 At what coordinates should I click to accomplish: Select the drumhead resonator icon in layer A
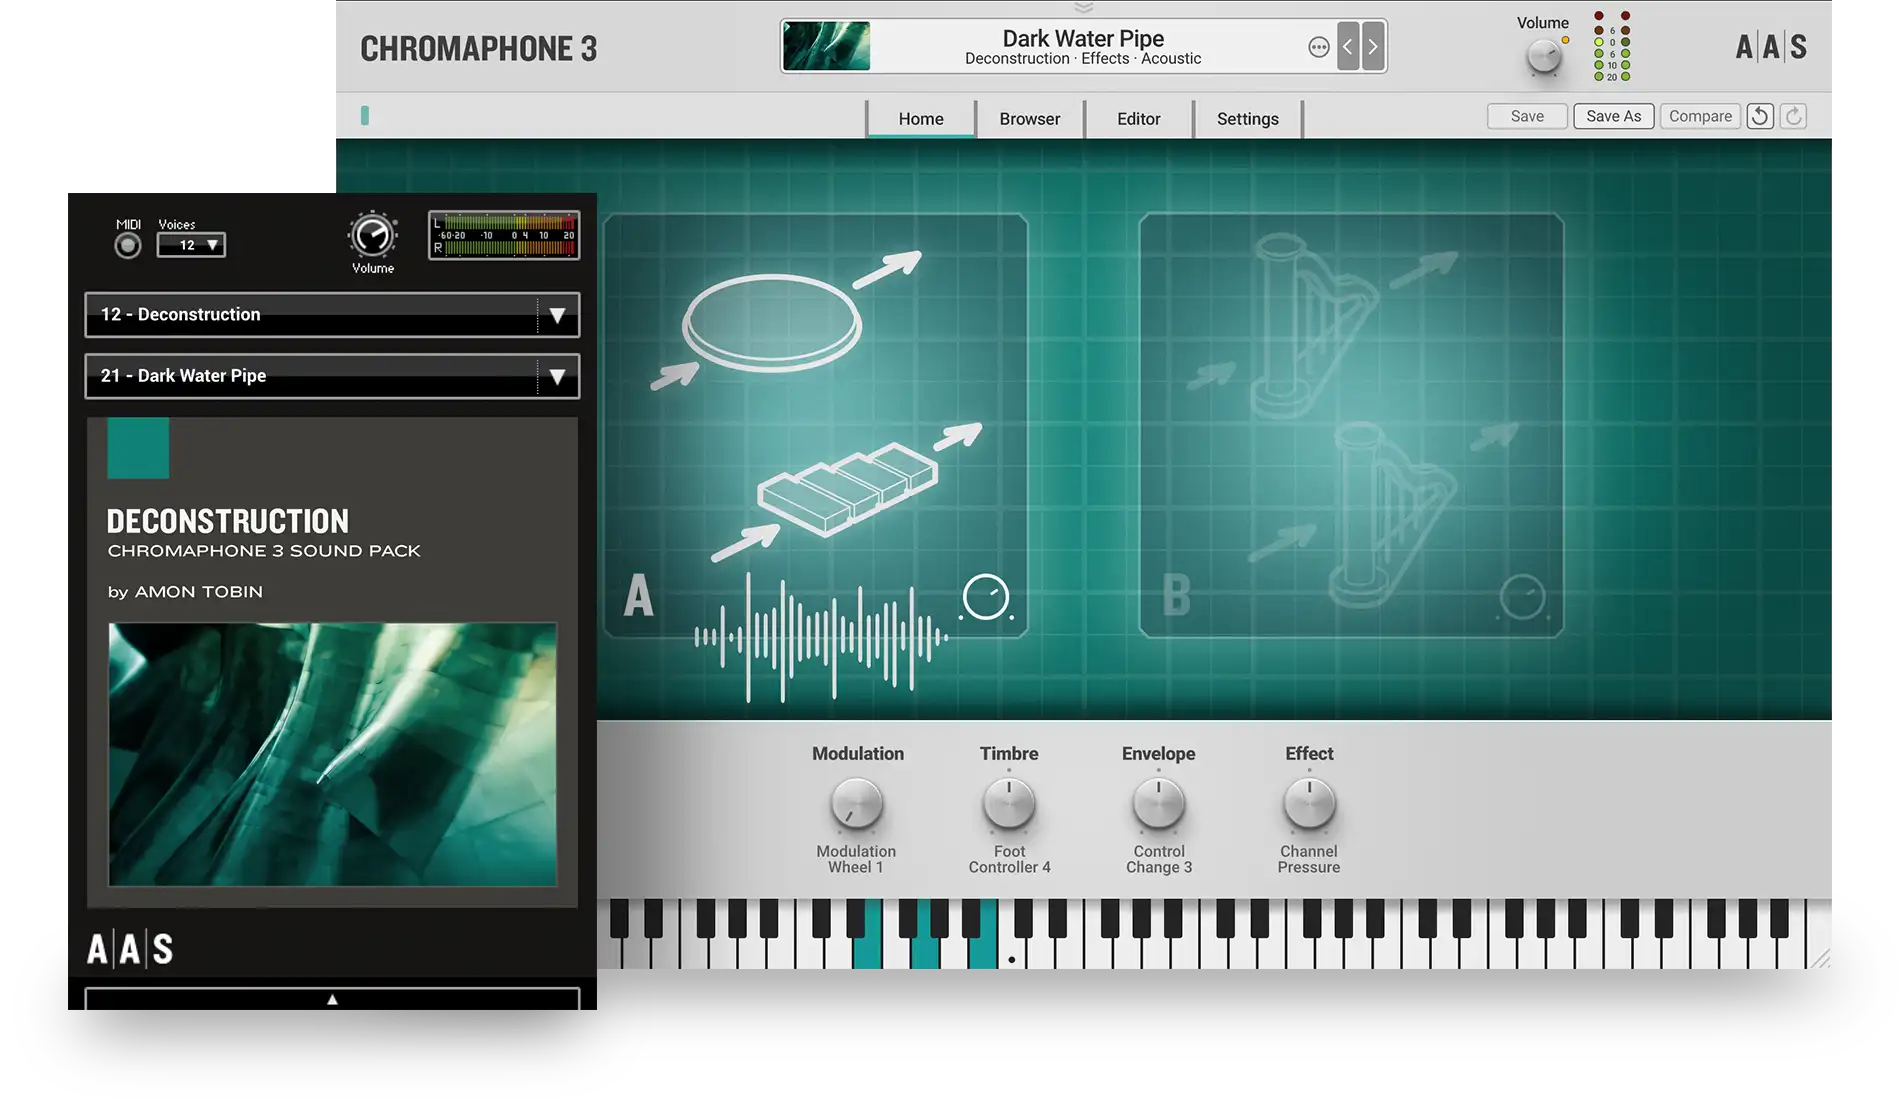[771, 323]
